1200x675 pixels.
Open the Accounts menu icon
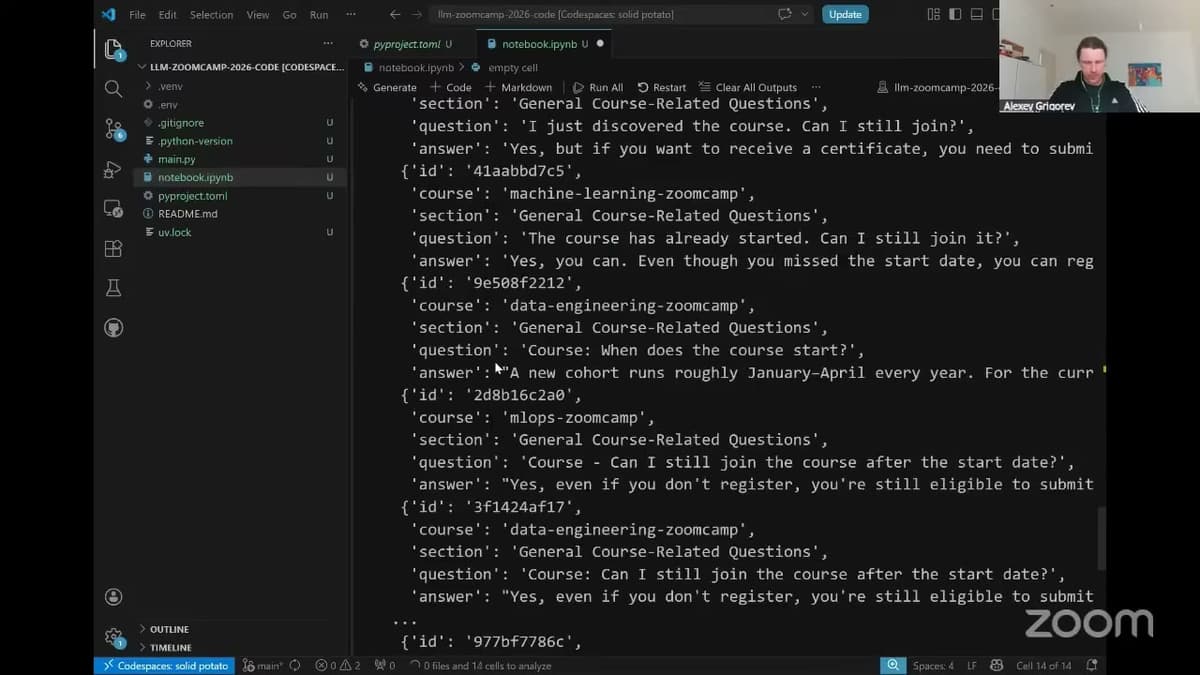point(113,597)
